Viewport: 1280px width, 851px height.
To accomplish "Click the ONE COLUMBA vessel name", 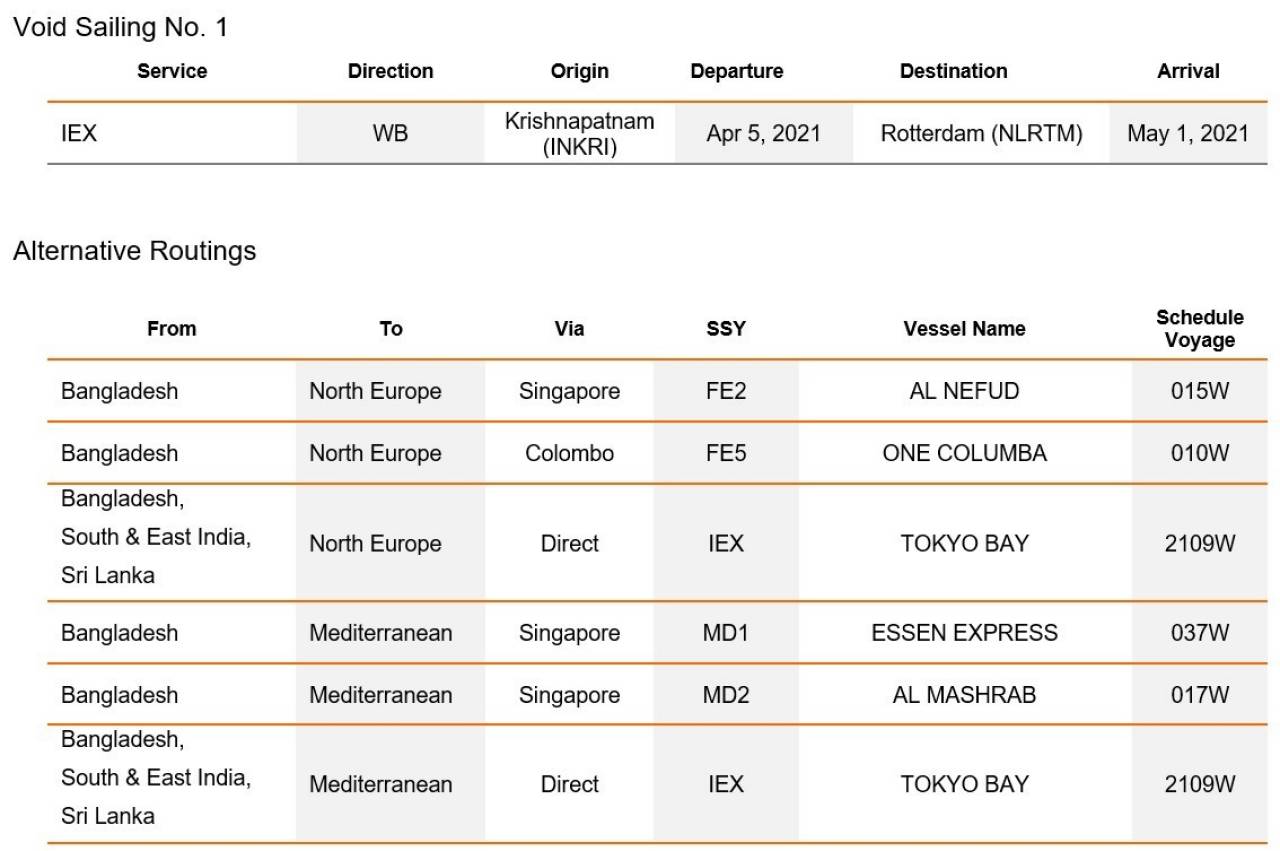I will (964, 453).
